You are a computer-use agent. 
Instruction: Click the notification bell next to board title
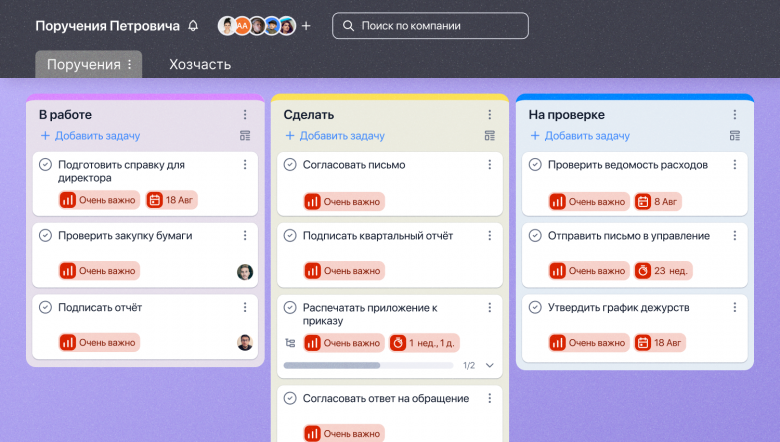193,26
